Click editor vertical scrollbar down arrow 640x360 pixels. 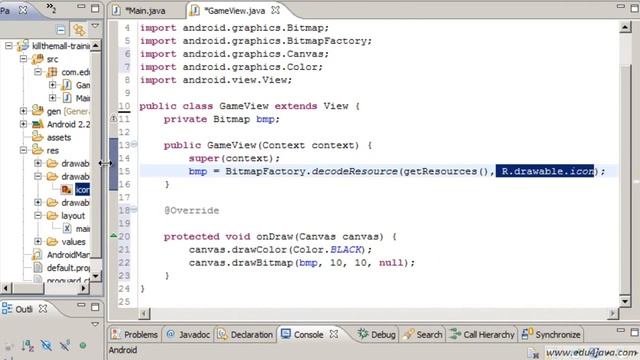tap(625, 301)
